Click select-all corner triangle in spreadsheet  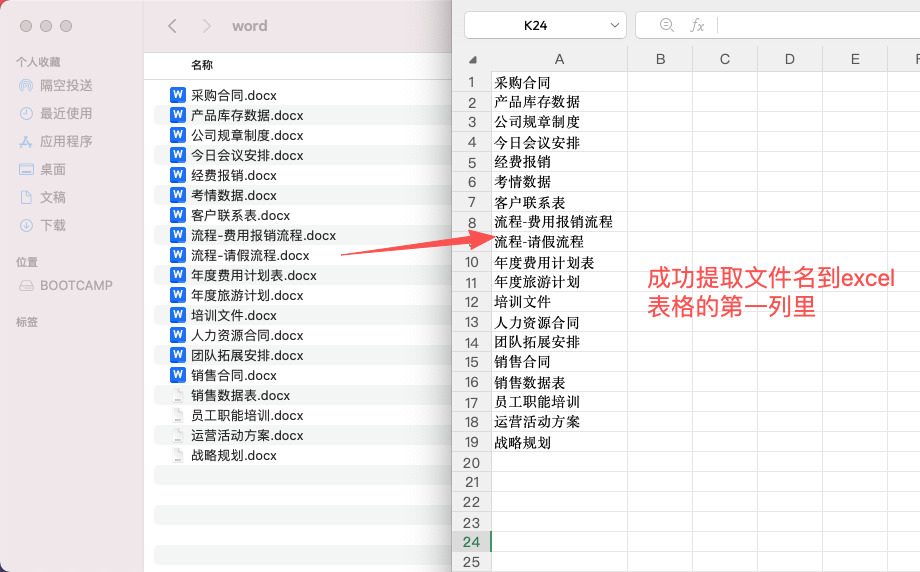pos(473,60)
